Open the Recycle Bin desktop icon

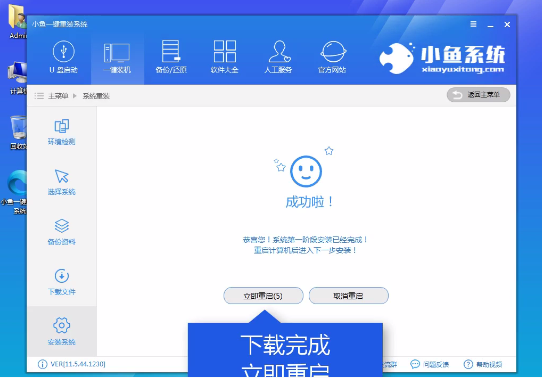[x=18, y=133]
